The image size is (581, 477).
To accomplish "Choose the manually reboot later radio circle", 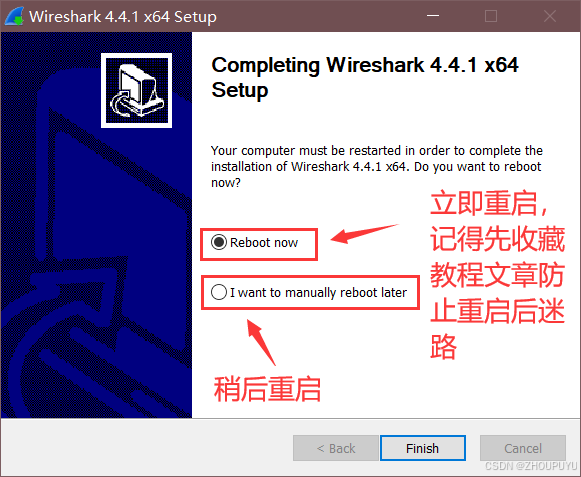I will [219, 292].
